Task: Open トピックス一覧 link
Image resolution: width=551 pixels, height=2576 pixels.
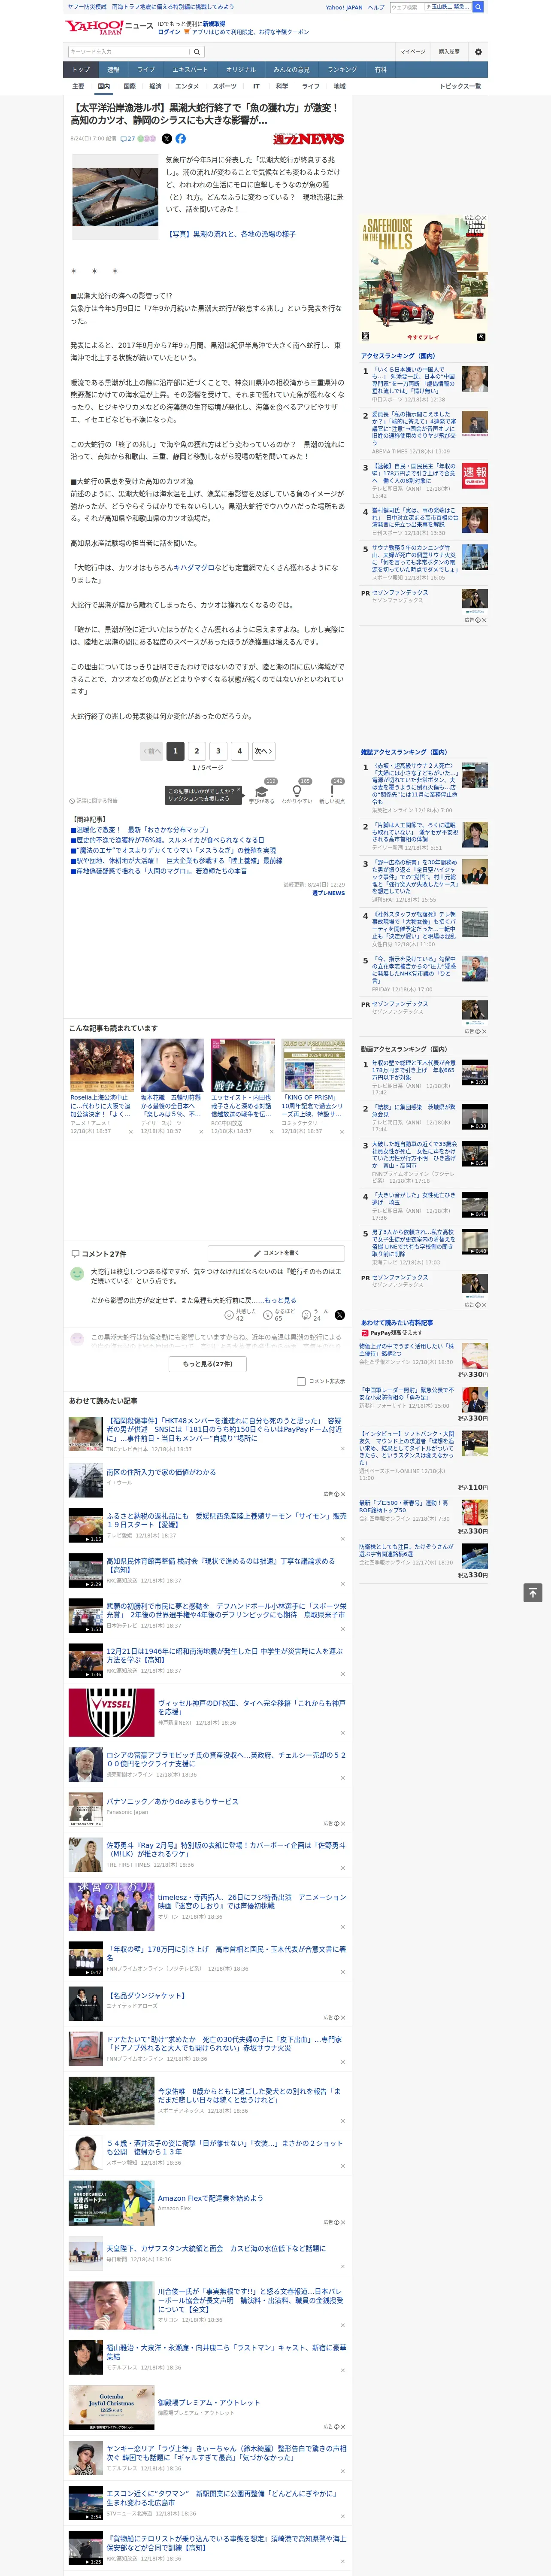Action: 460,86
